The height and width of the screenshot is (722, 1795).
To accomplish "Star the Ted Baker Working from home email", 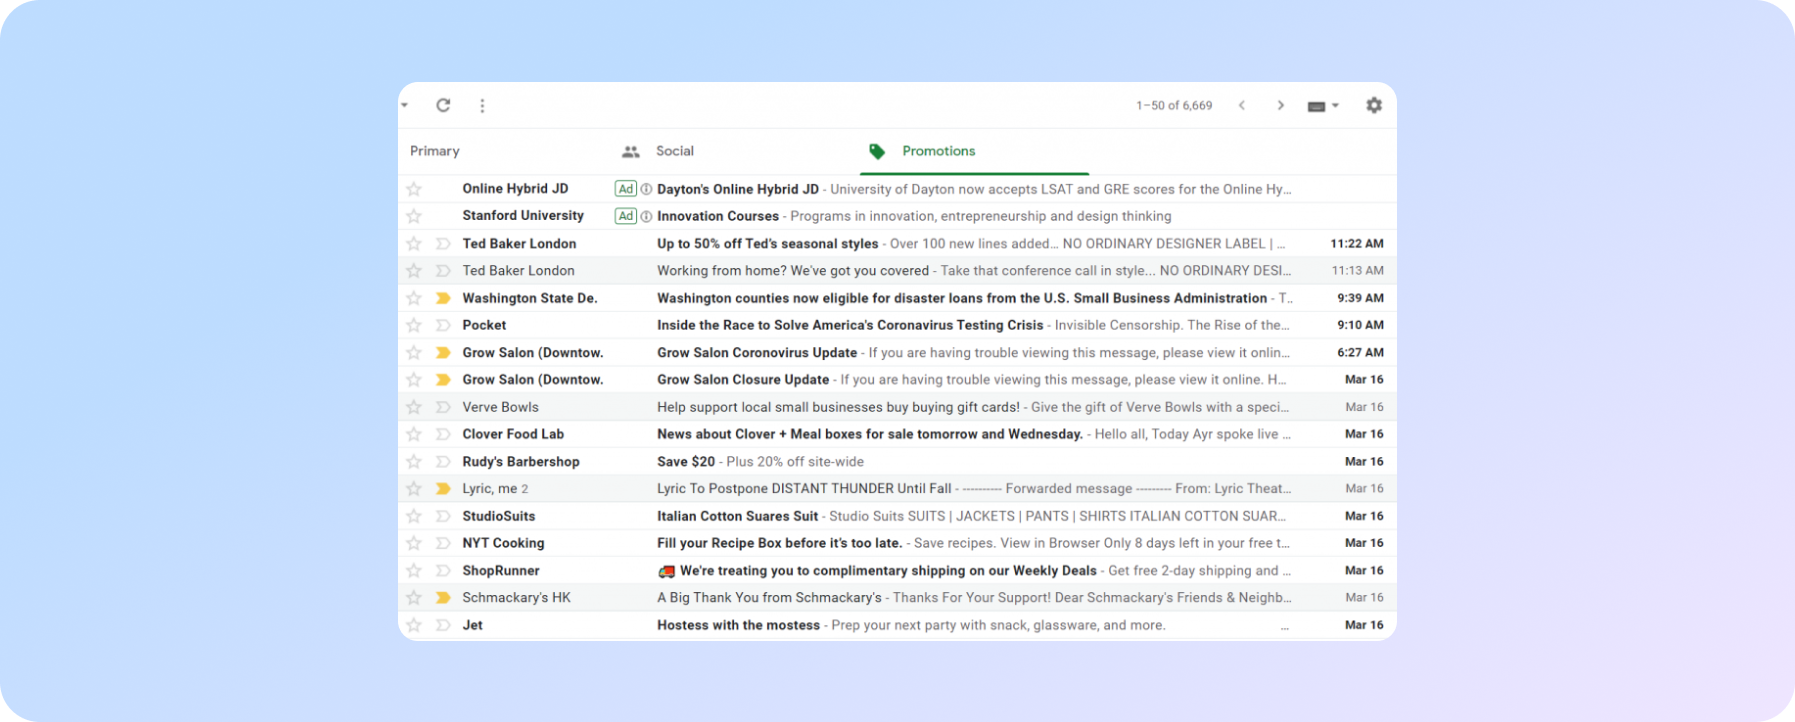I will pos(414,270).
